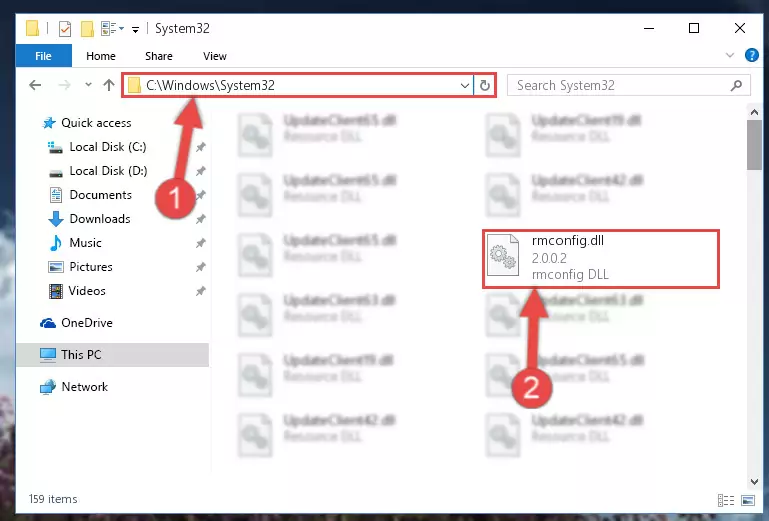Select the rmconfig.dll file name
Viewport: 769px width, 521px height.
tap(568, 241)
